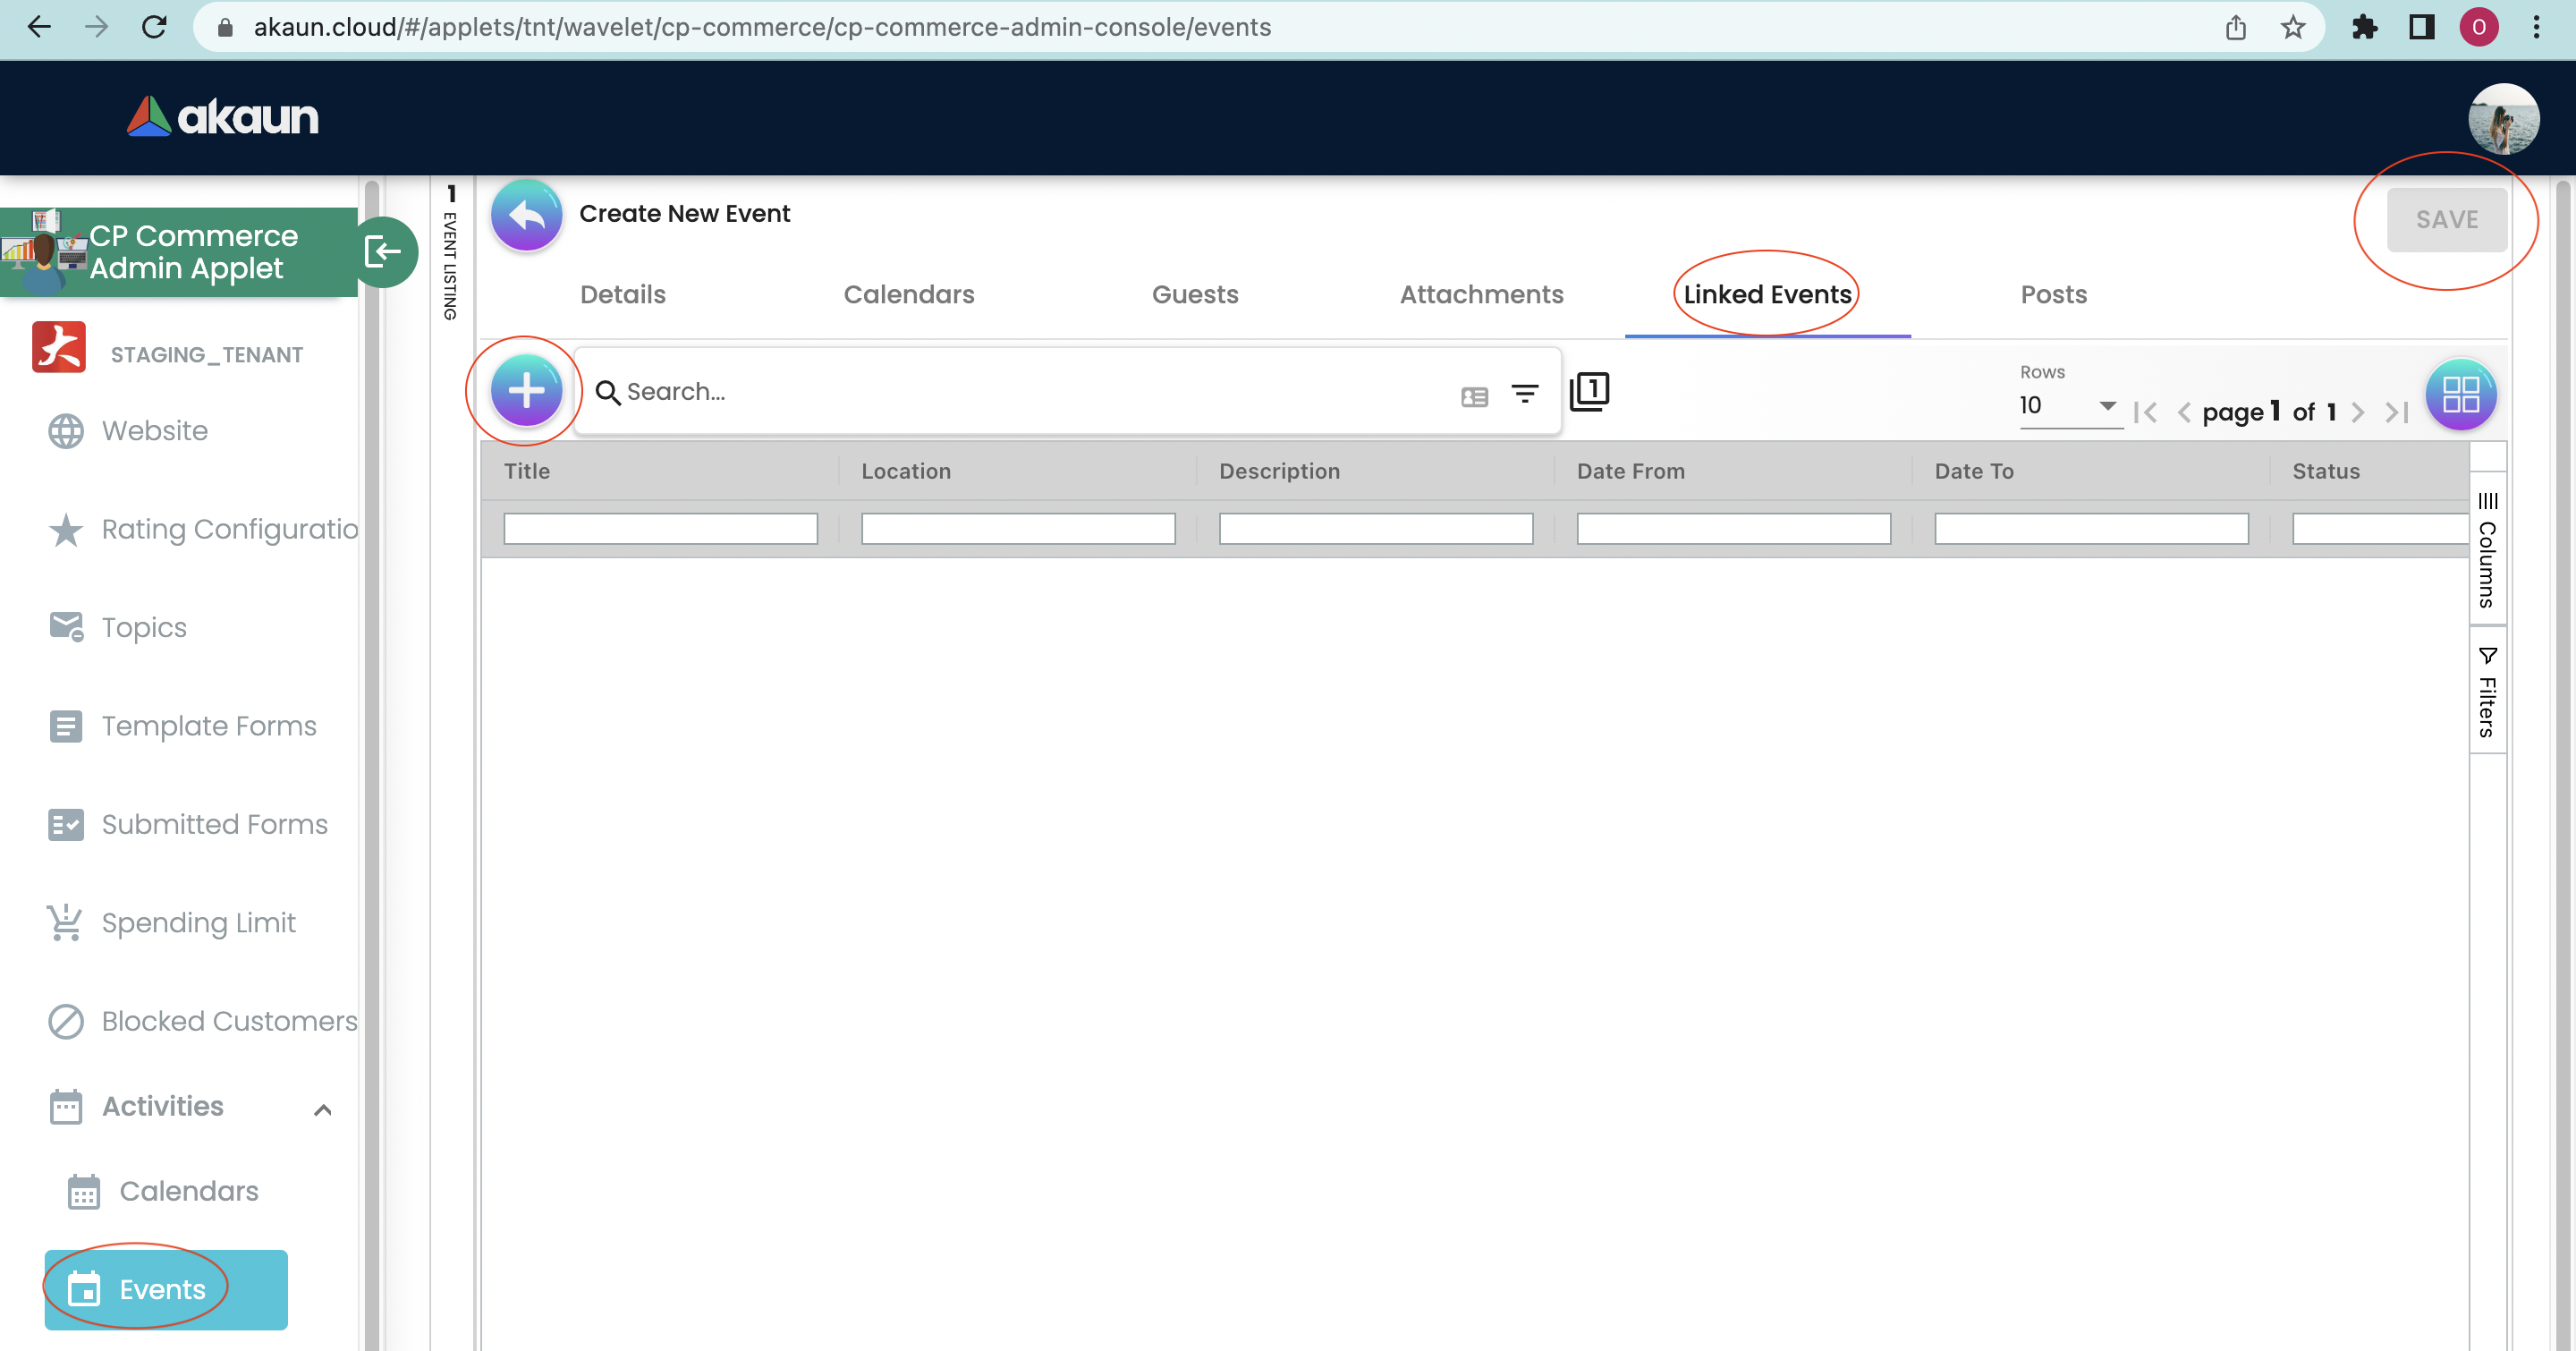Click the applet exit icon in sidebar
The height and width of the screenshot is (1351, 2576).
tap(384, 252)
